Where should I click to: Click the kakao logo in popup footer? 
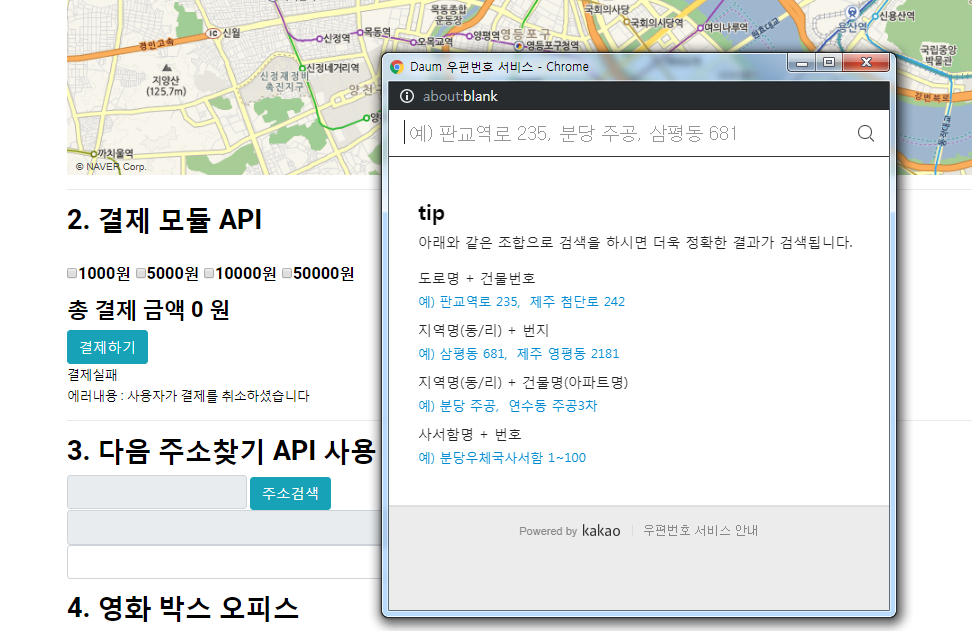tap(601, 531)
